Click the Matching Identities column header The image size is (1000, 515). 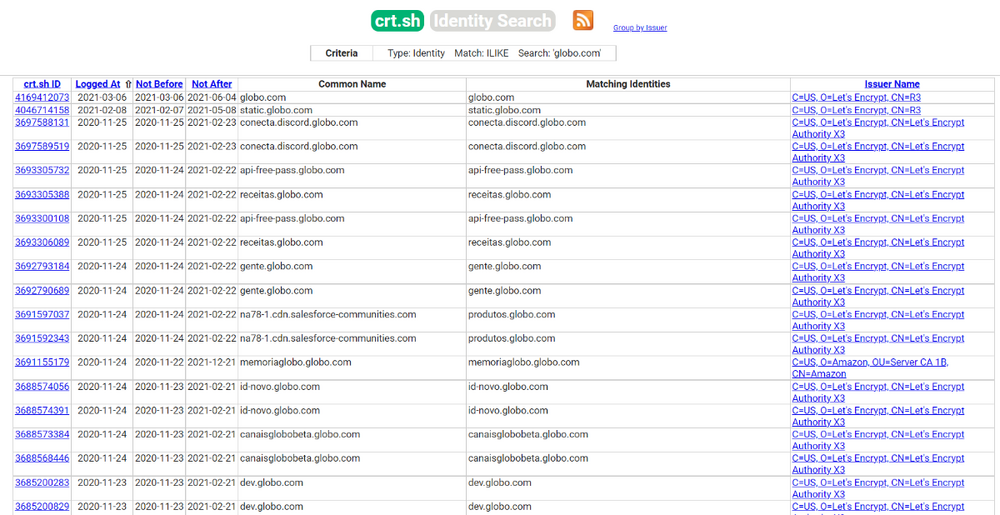(628, 84)
